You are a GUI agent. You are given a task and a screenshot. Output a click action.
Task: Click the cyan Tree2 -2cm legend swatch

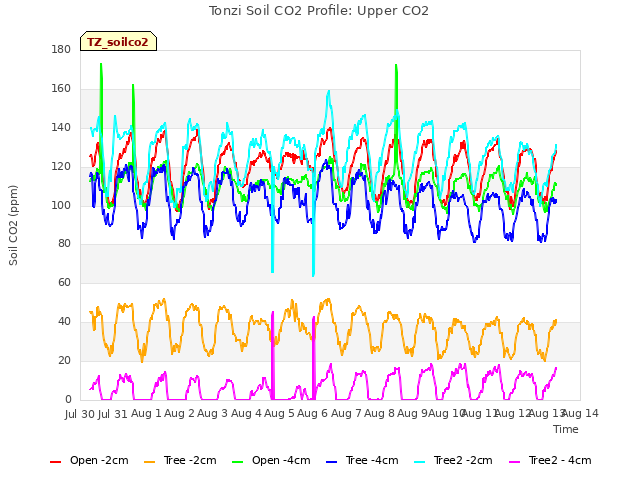coord(419,462)
